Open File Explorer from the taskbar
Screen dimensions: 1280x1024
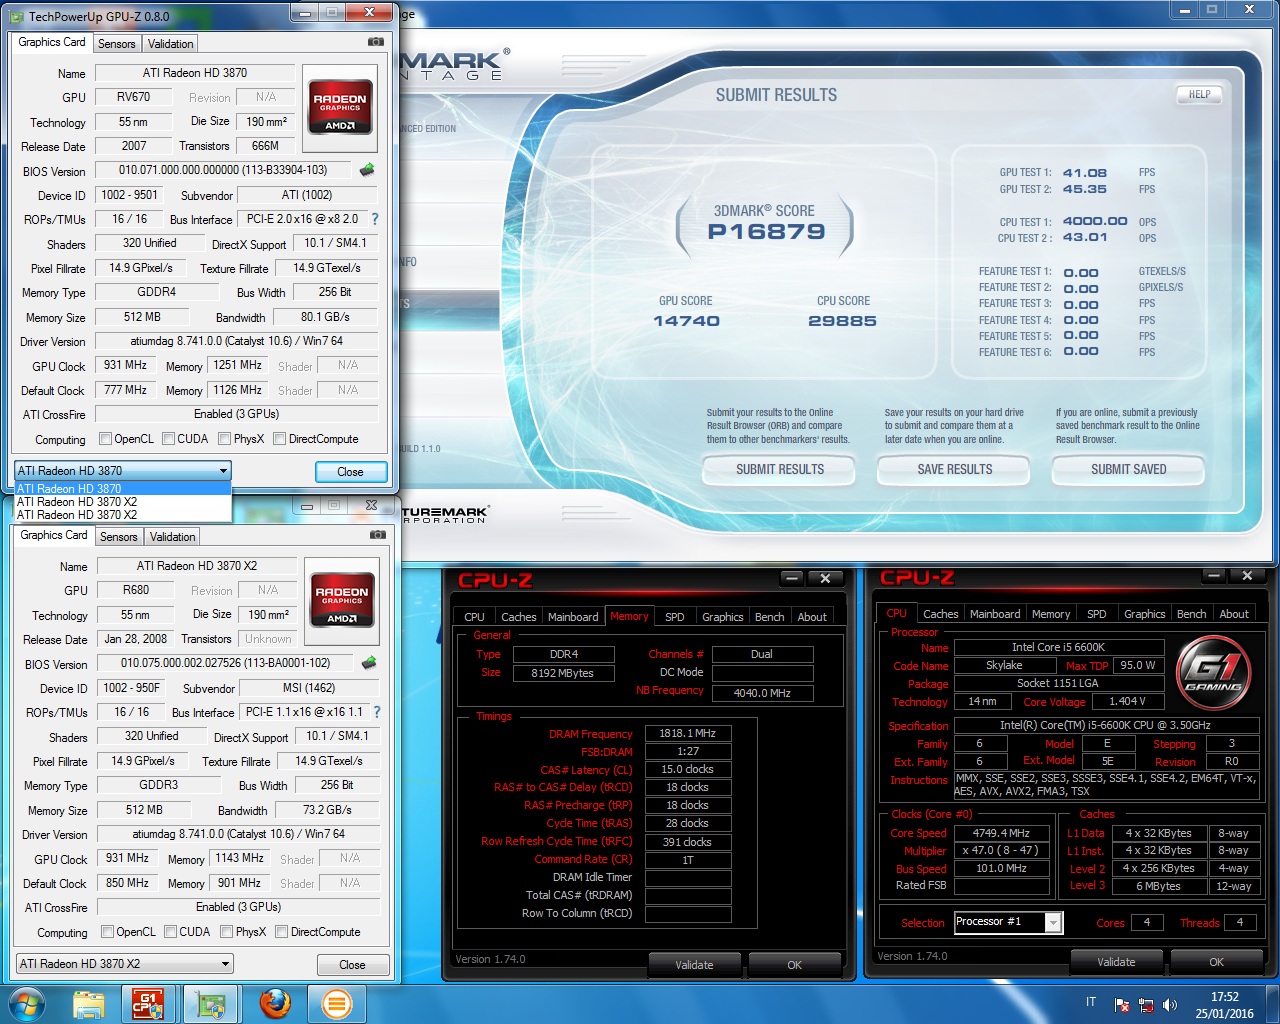coord(88,1004)
